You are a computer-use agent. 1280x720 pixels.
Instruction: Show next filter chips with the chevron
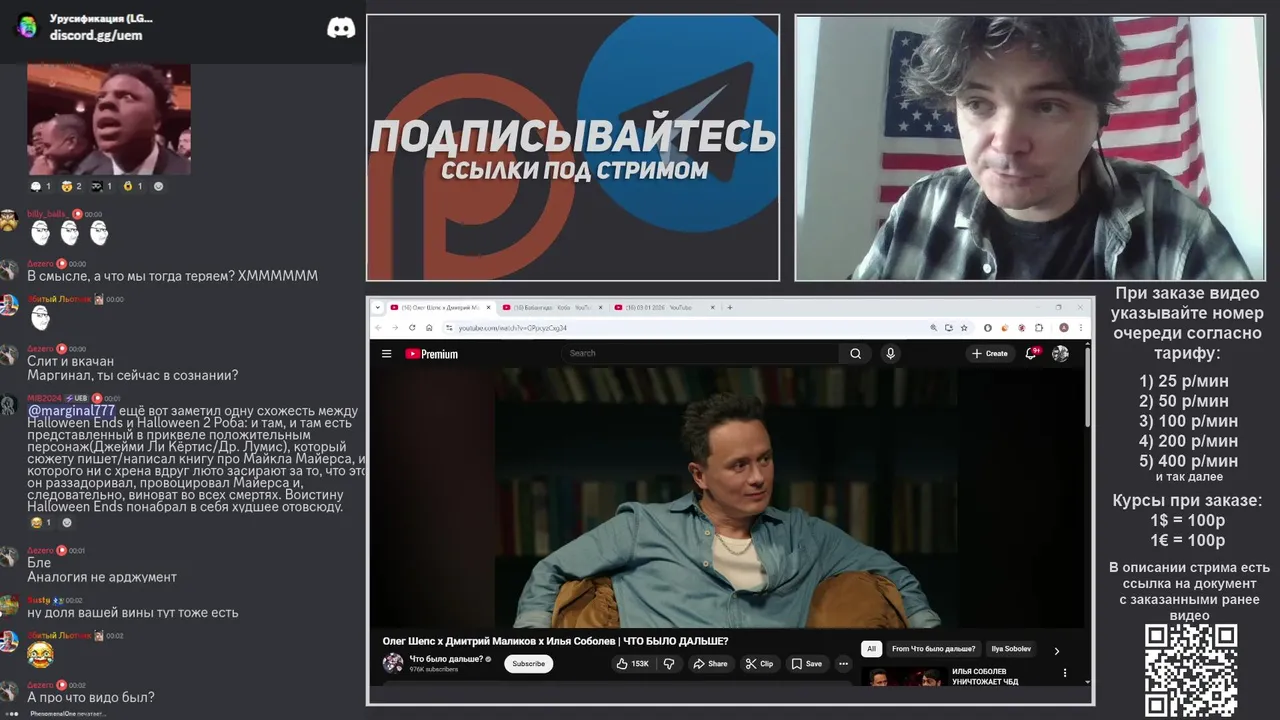pyautogui.click(x=1056, y=651)
